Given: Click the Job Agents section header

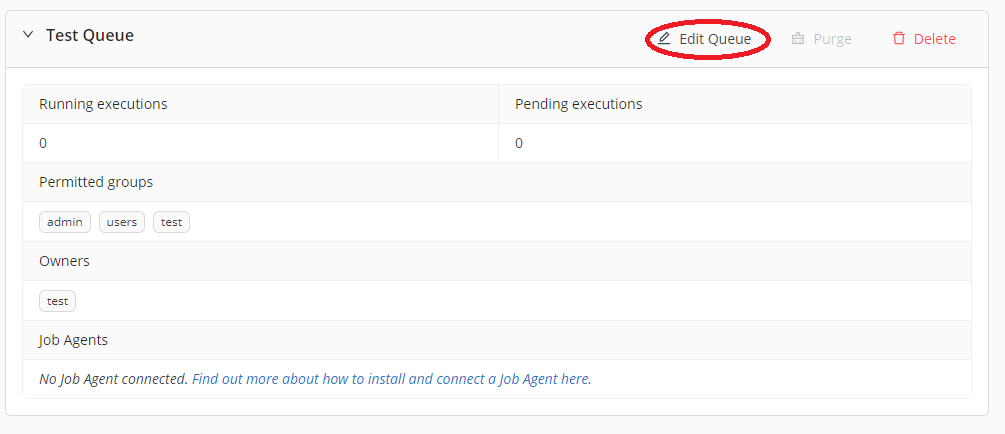Looking at the screenshot, I should 73,340.
